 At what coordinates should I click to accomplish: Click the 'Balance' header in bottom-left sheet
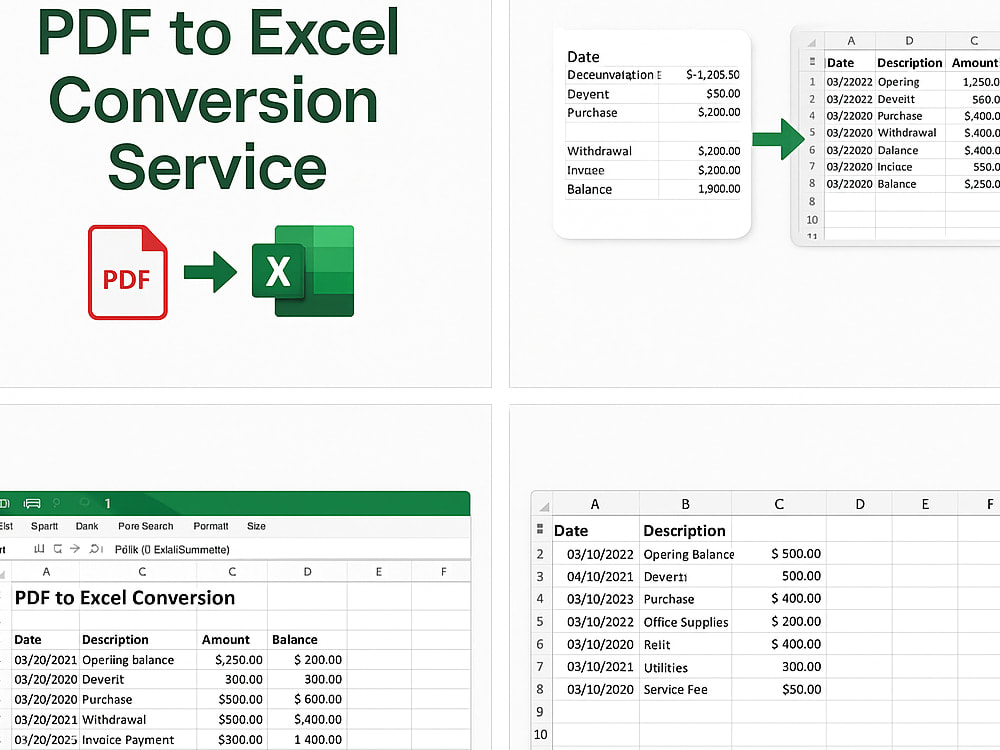pyautogui.click(x=295, y=640)
